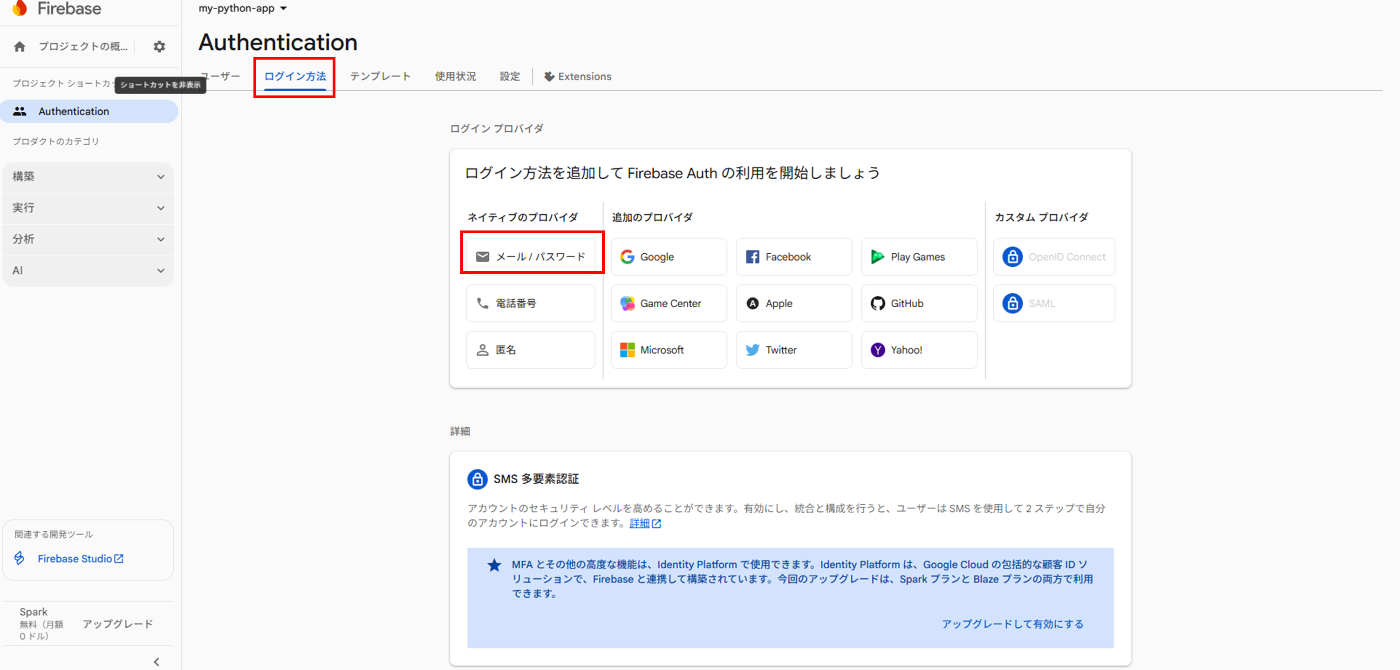
Task: Open the my-python-app project dropdown
Action: point(242,7)
